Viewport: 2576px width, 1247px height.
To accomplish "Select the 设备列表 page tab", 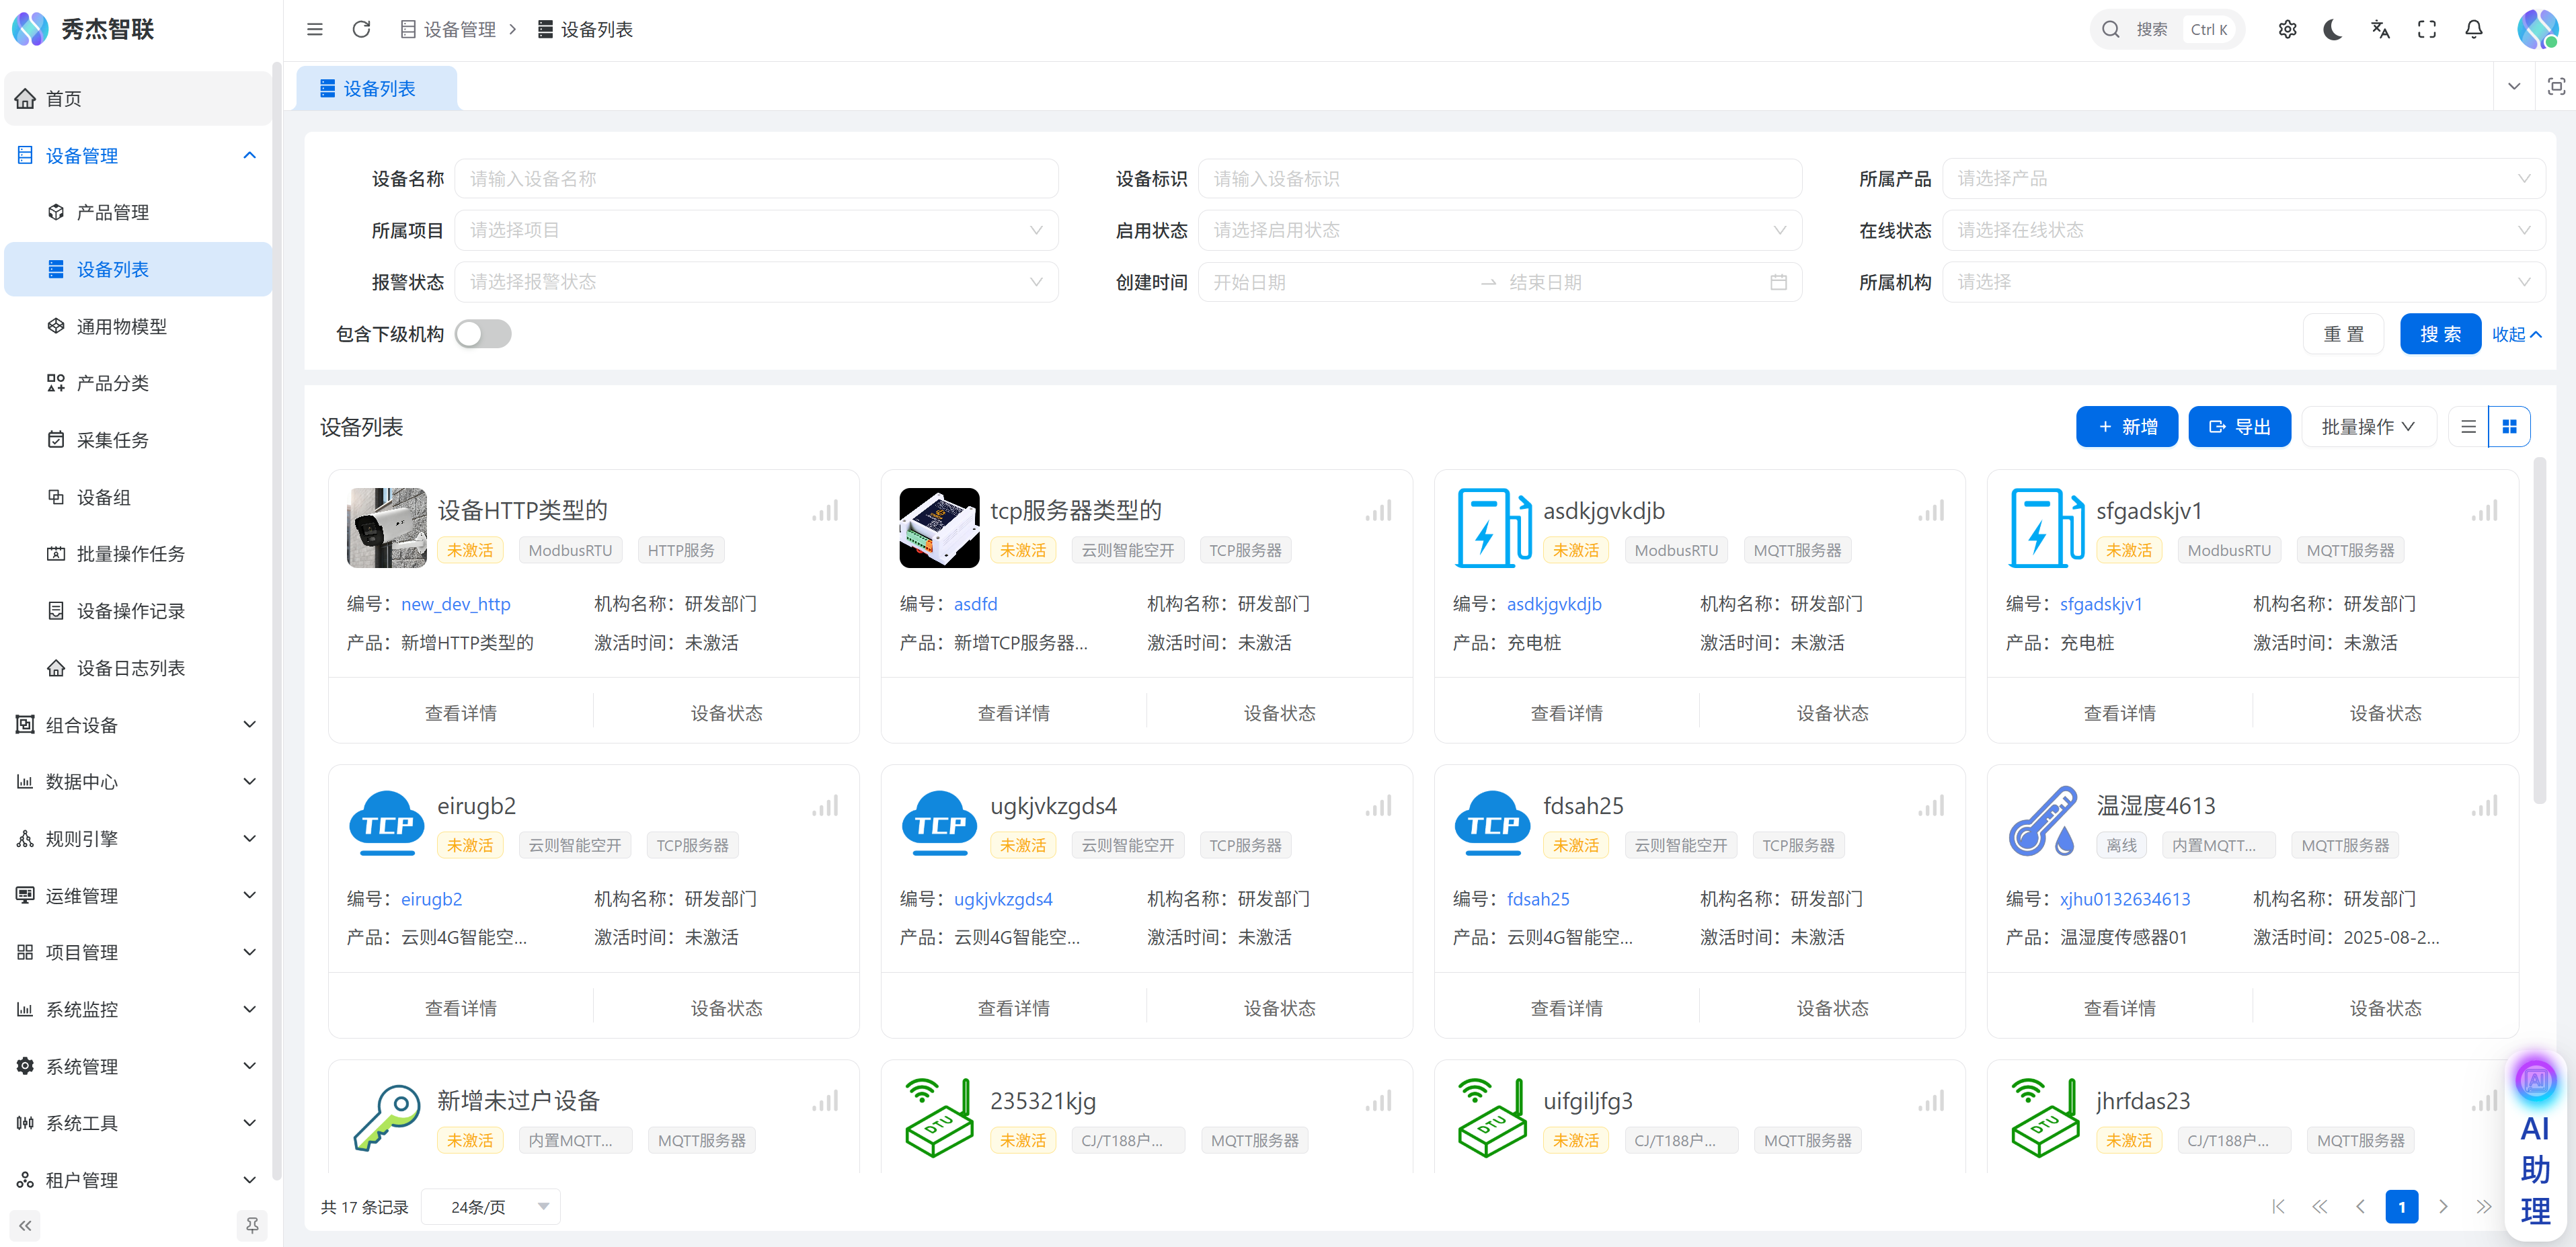I will point(377,89).
